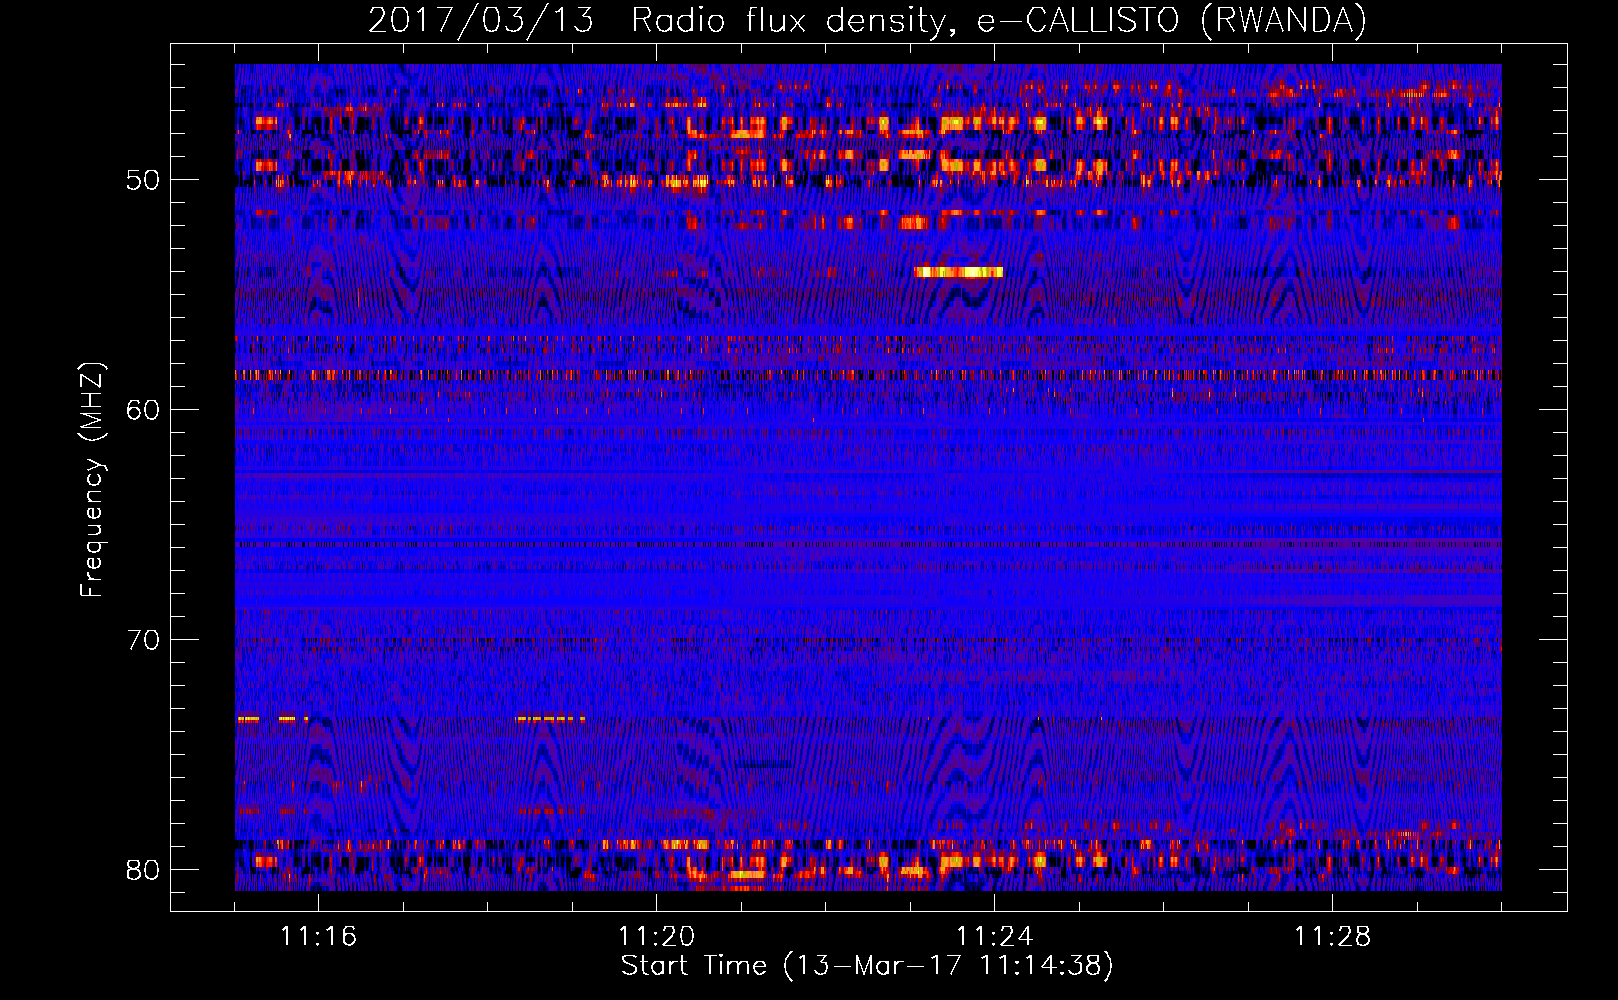Click the 'Frequency (MHZ)' axis label

click(x=92, y=479)
